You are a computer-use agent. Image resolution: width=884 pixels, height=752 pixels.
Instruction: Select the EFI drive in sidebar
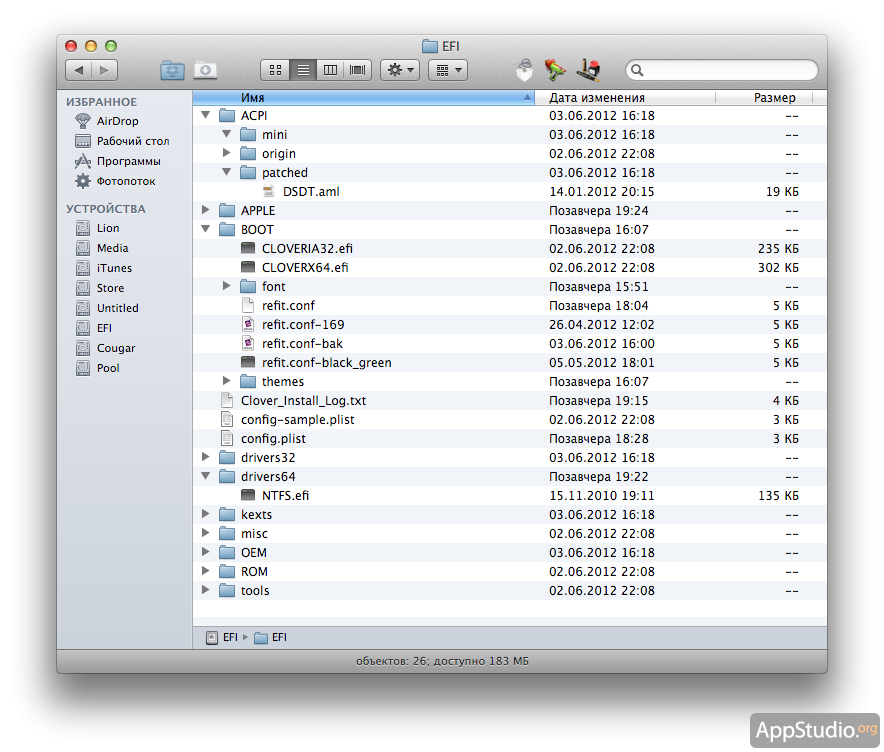94,328
